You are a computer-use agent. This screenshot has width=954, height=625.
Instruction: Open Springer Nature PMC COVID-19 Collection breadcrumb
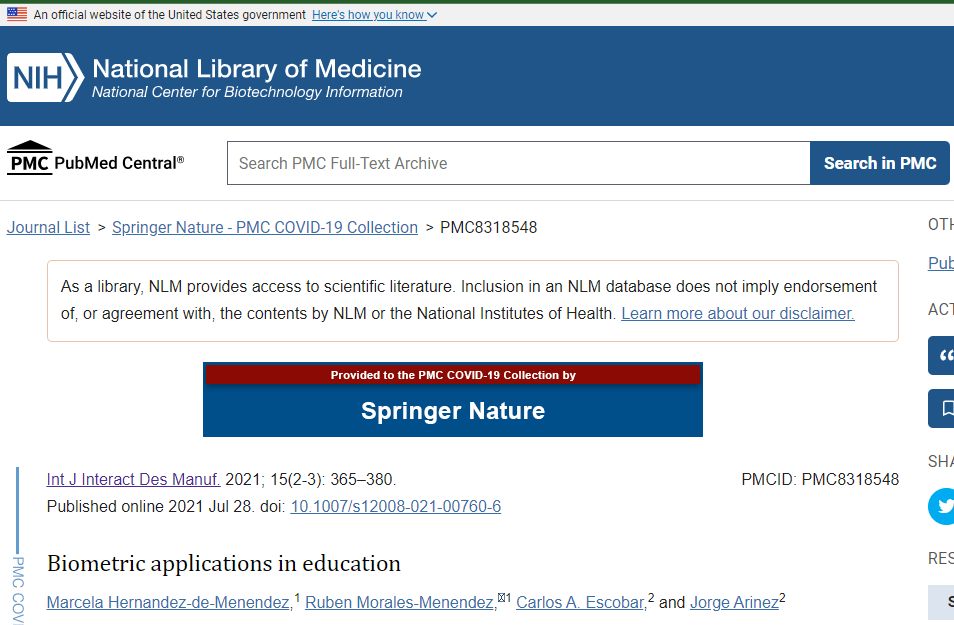coord(265,227)
